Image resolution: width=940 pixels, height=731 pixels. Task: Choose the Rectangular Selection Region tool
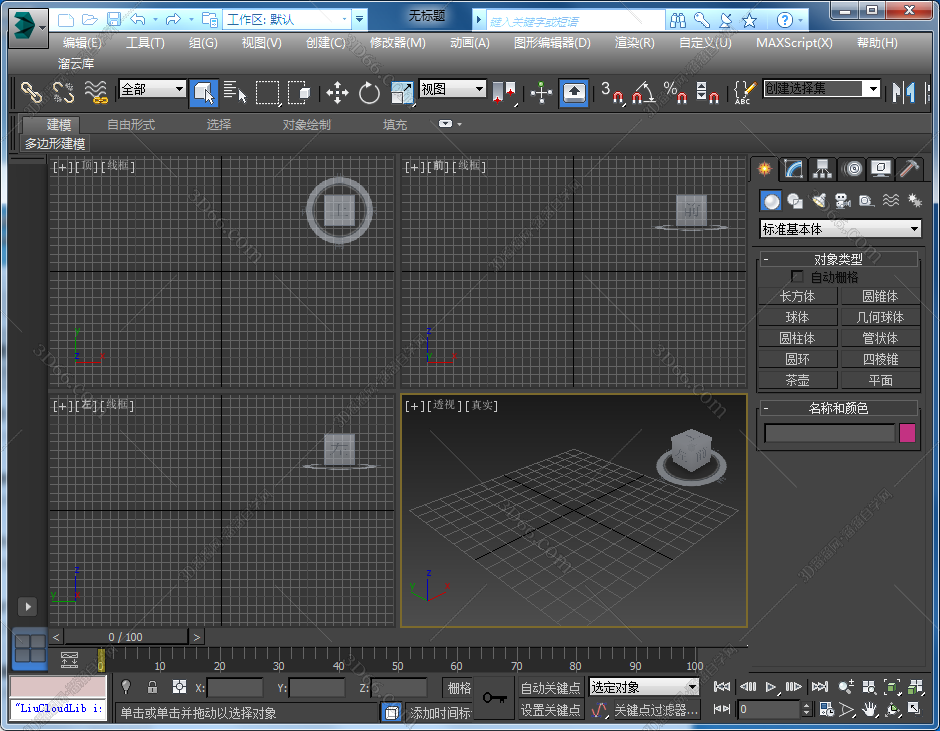coord(267,93)
